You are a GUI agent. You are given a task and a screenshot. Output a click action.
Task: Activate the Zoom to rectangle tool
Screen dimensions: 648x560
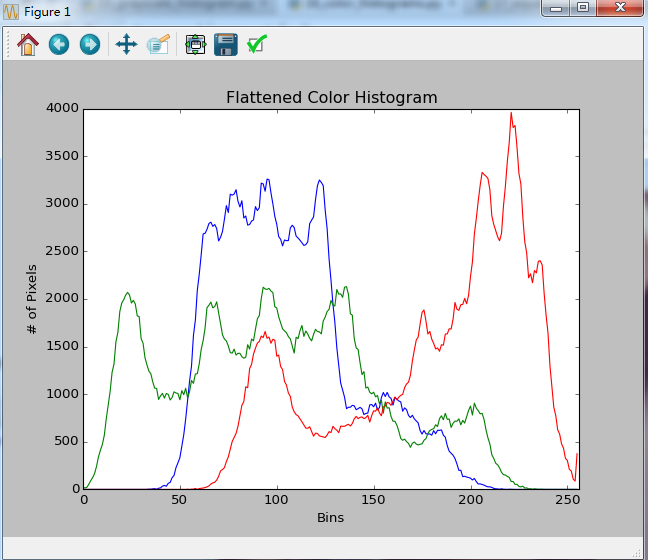click(x=158, y=44)
